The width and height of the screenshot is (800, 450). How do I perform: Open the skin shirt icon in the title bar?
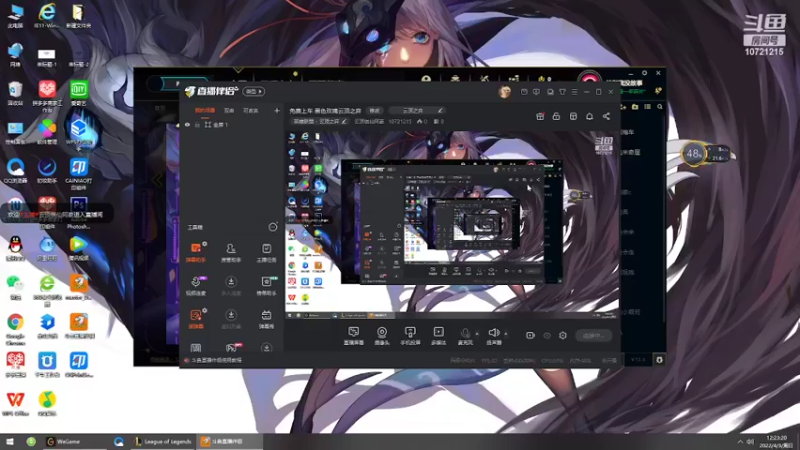click(562, 92)
